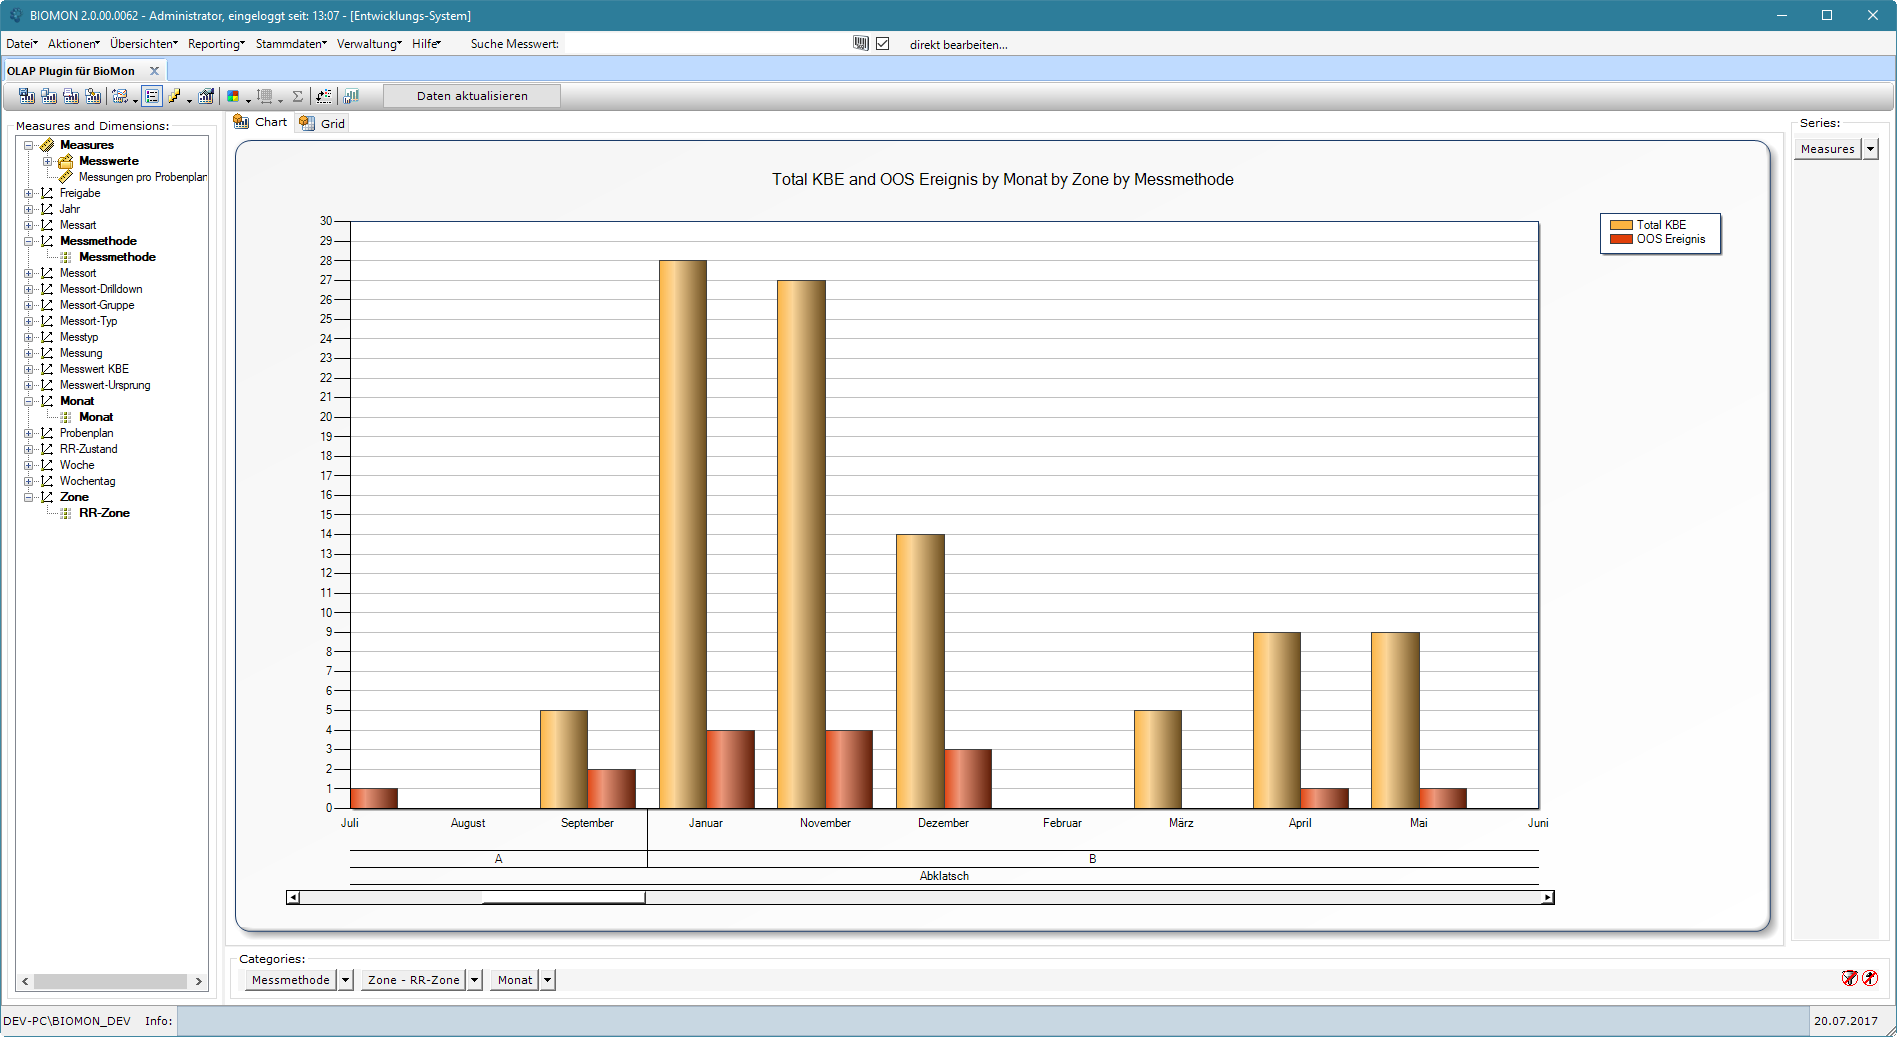Viewport: 1897px width, 1037px height.
Task: Click in the Suche Messwert input field
Action: (x=705, y=44)
